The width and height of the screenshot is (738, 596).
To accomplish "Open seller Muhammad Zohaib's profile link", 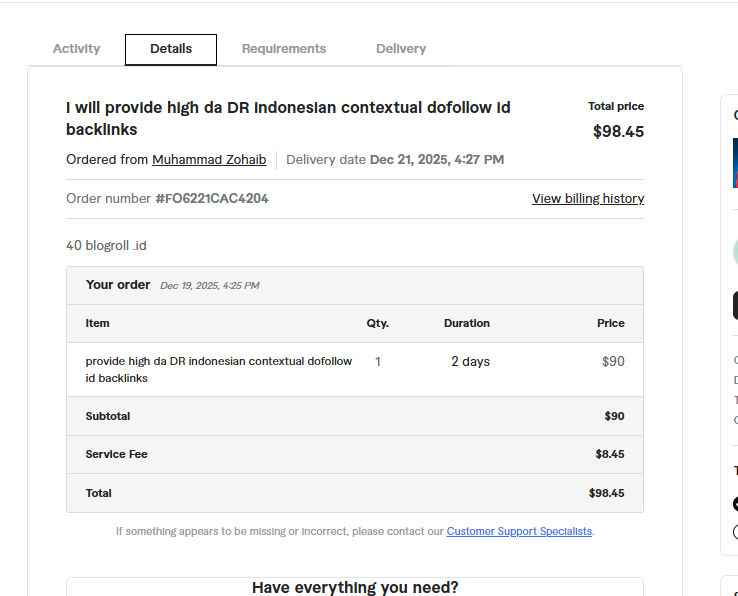I will pos(209,160).
